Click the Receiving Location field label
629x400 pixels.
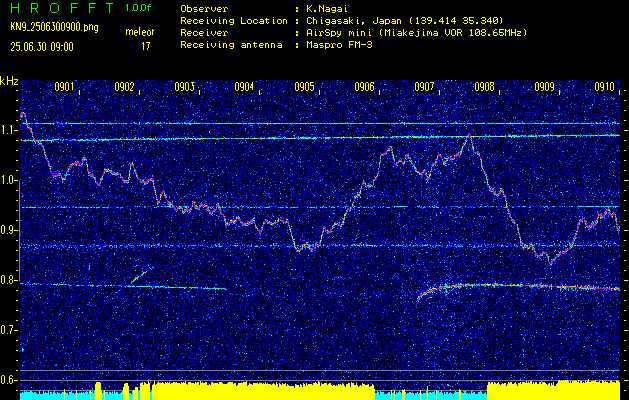pyautogui.click(x=234, y=21)
